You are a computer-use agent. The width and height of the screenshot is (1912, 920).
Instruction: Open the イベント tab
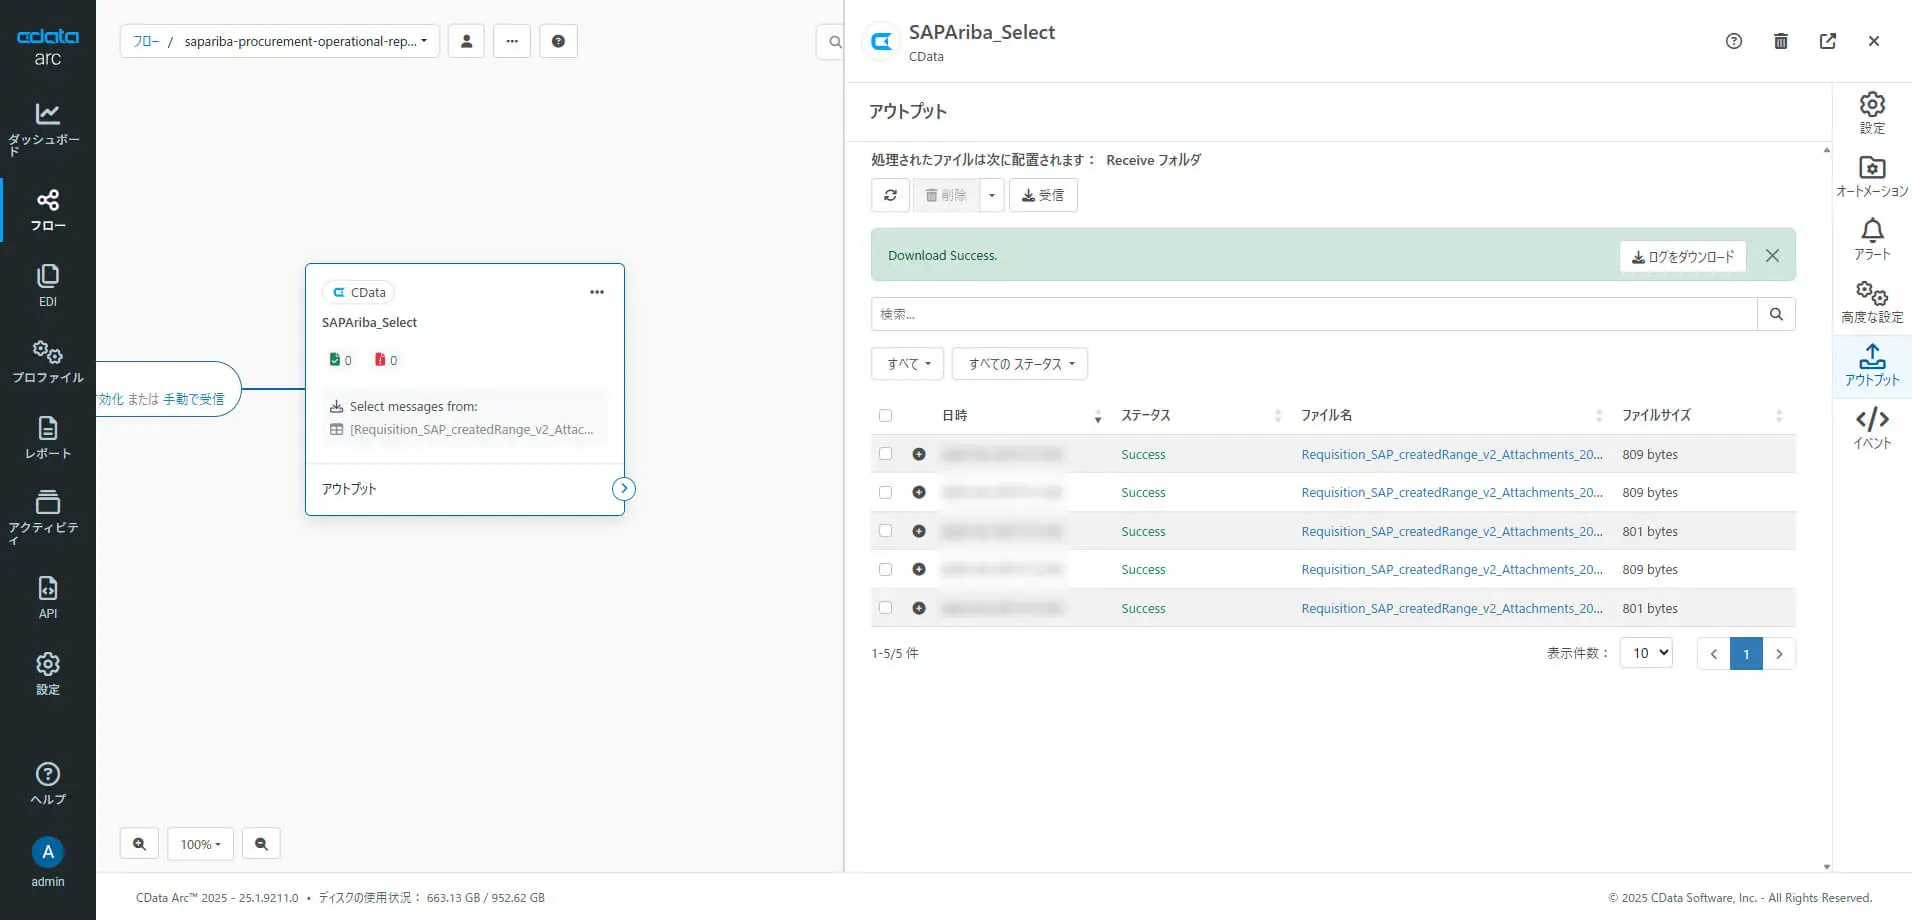tap(1872, 428)
